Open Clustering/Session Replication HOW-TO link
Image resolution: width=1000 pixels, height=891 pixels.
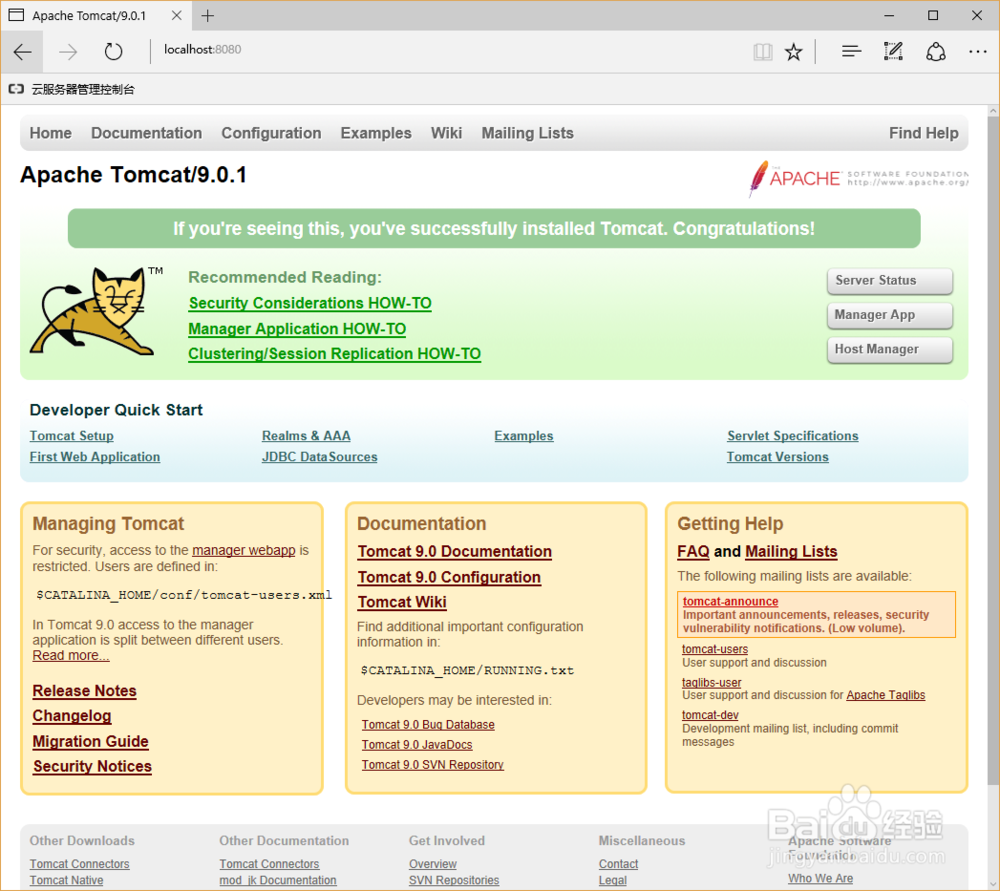[x=334, y=353]
